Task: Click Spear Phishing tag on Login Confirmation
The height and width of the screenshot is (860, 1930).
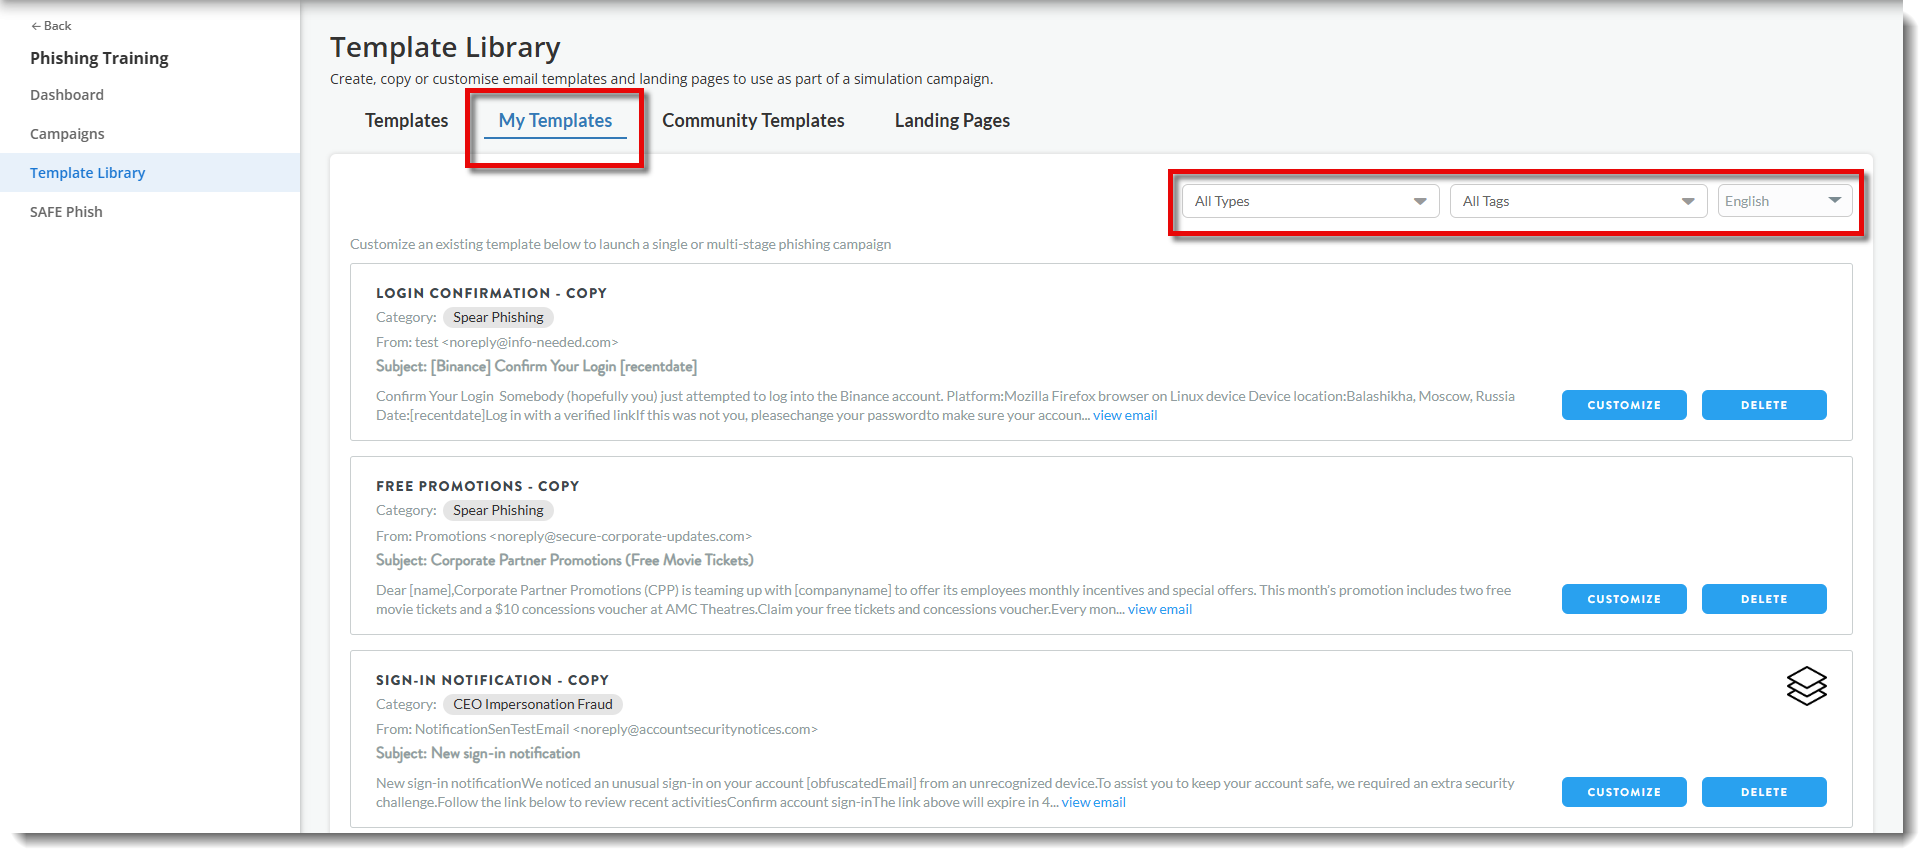Action: pyautogui.click(x=498, y=317)
